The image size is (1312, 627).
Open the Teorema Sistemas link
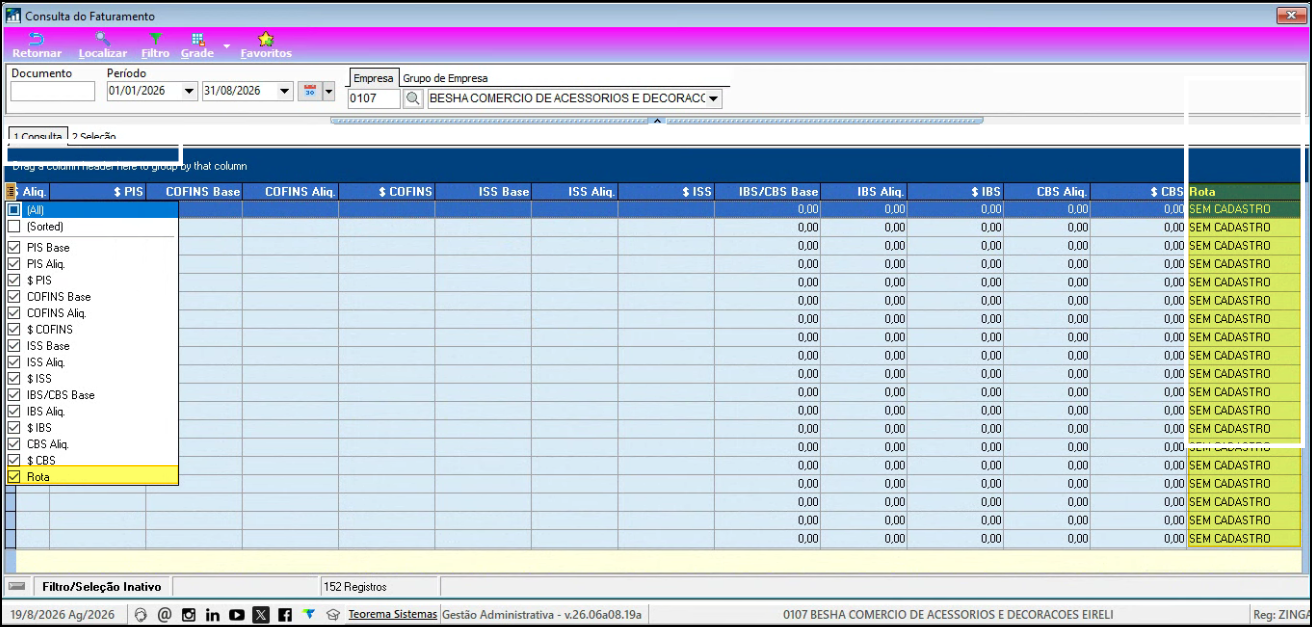coord(393,614)
